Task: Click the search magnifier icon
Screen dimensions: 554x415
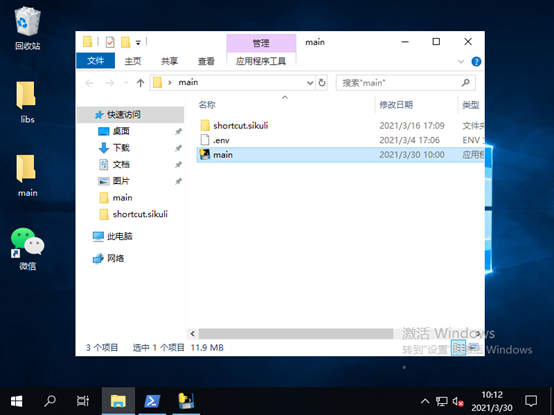Action: (x=466, y=83)
